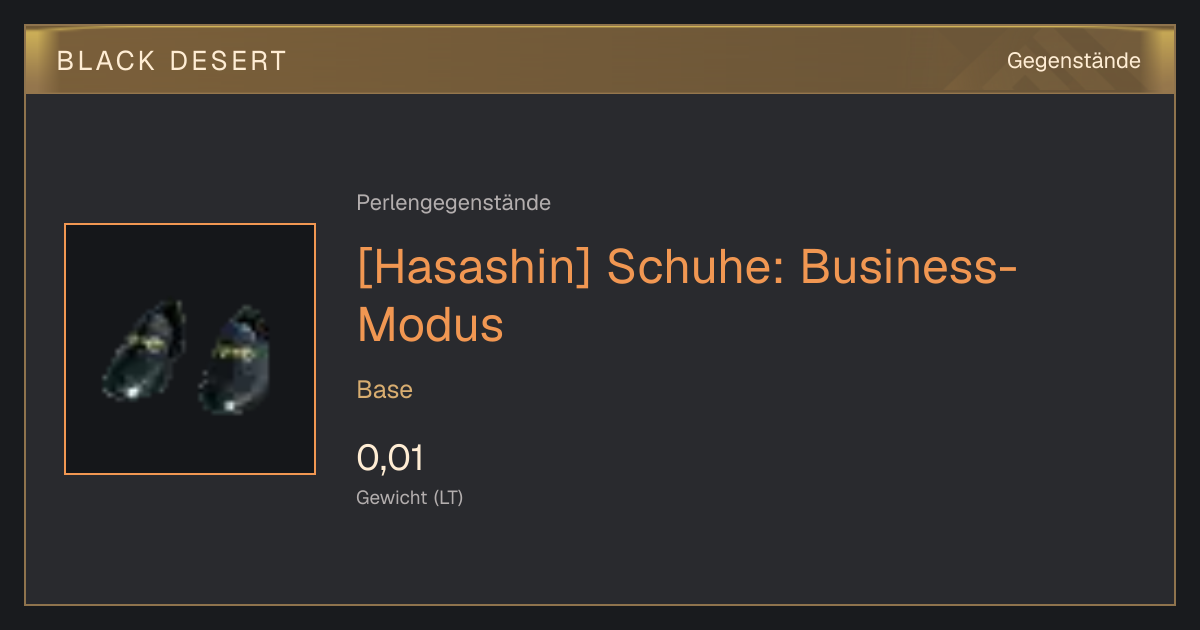Click Modus on the title's second line

[430, 324]
